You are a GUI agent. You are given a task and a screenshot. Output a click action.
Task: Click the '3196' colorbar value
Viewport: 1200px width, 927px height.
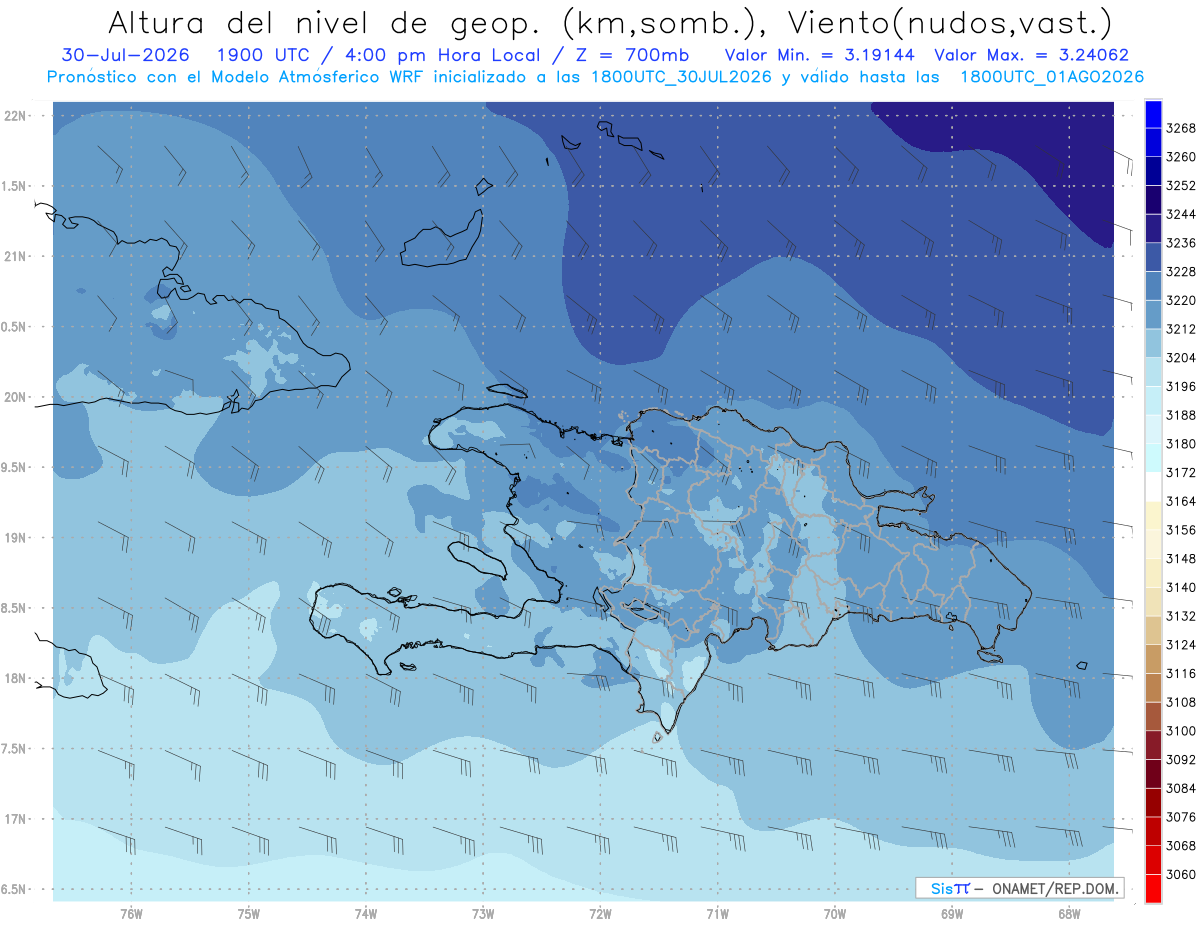coord(1181,386)
